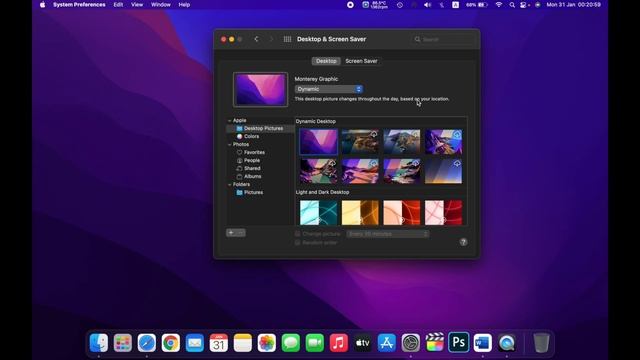Open Music app from the Dock
This screenshot has height=360, width=640.
click(x=339, y=342)
